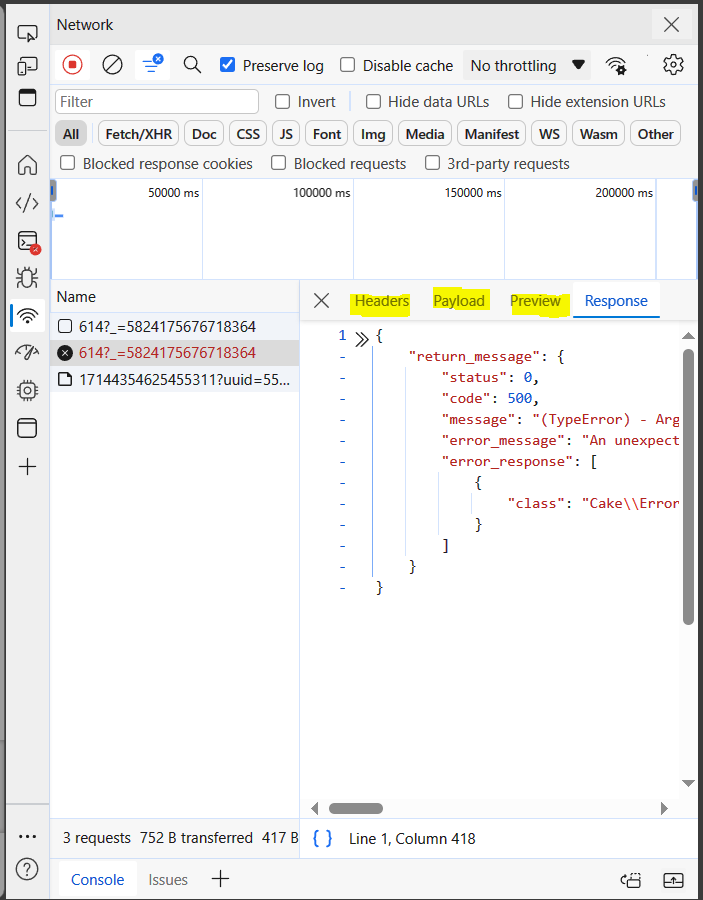Open the Memory chip tool
The image size is (703, 900).
tap(27, 391)
